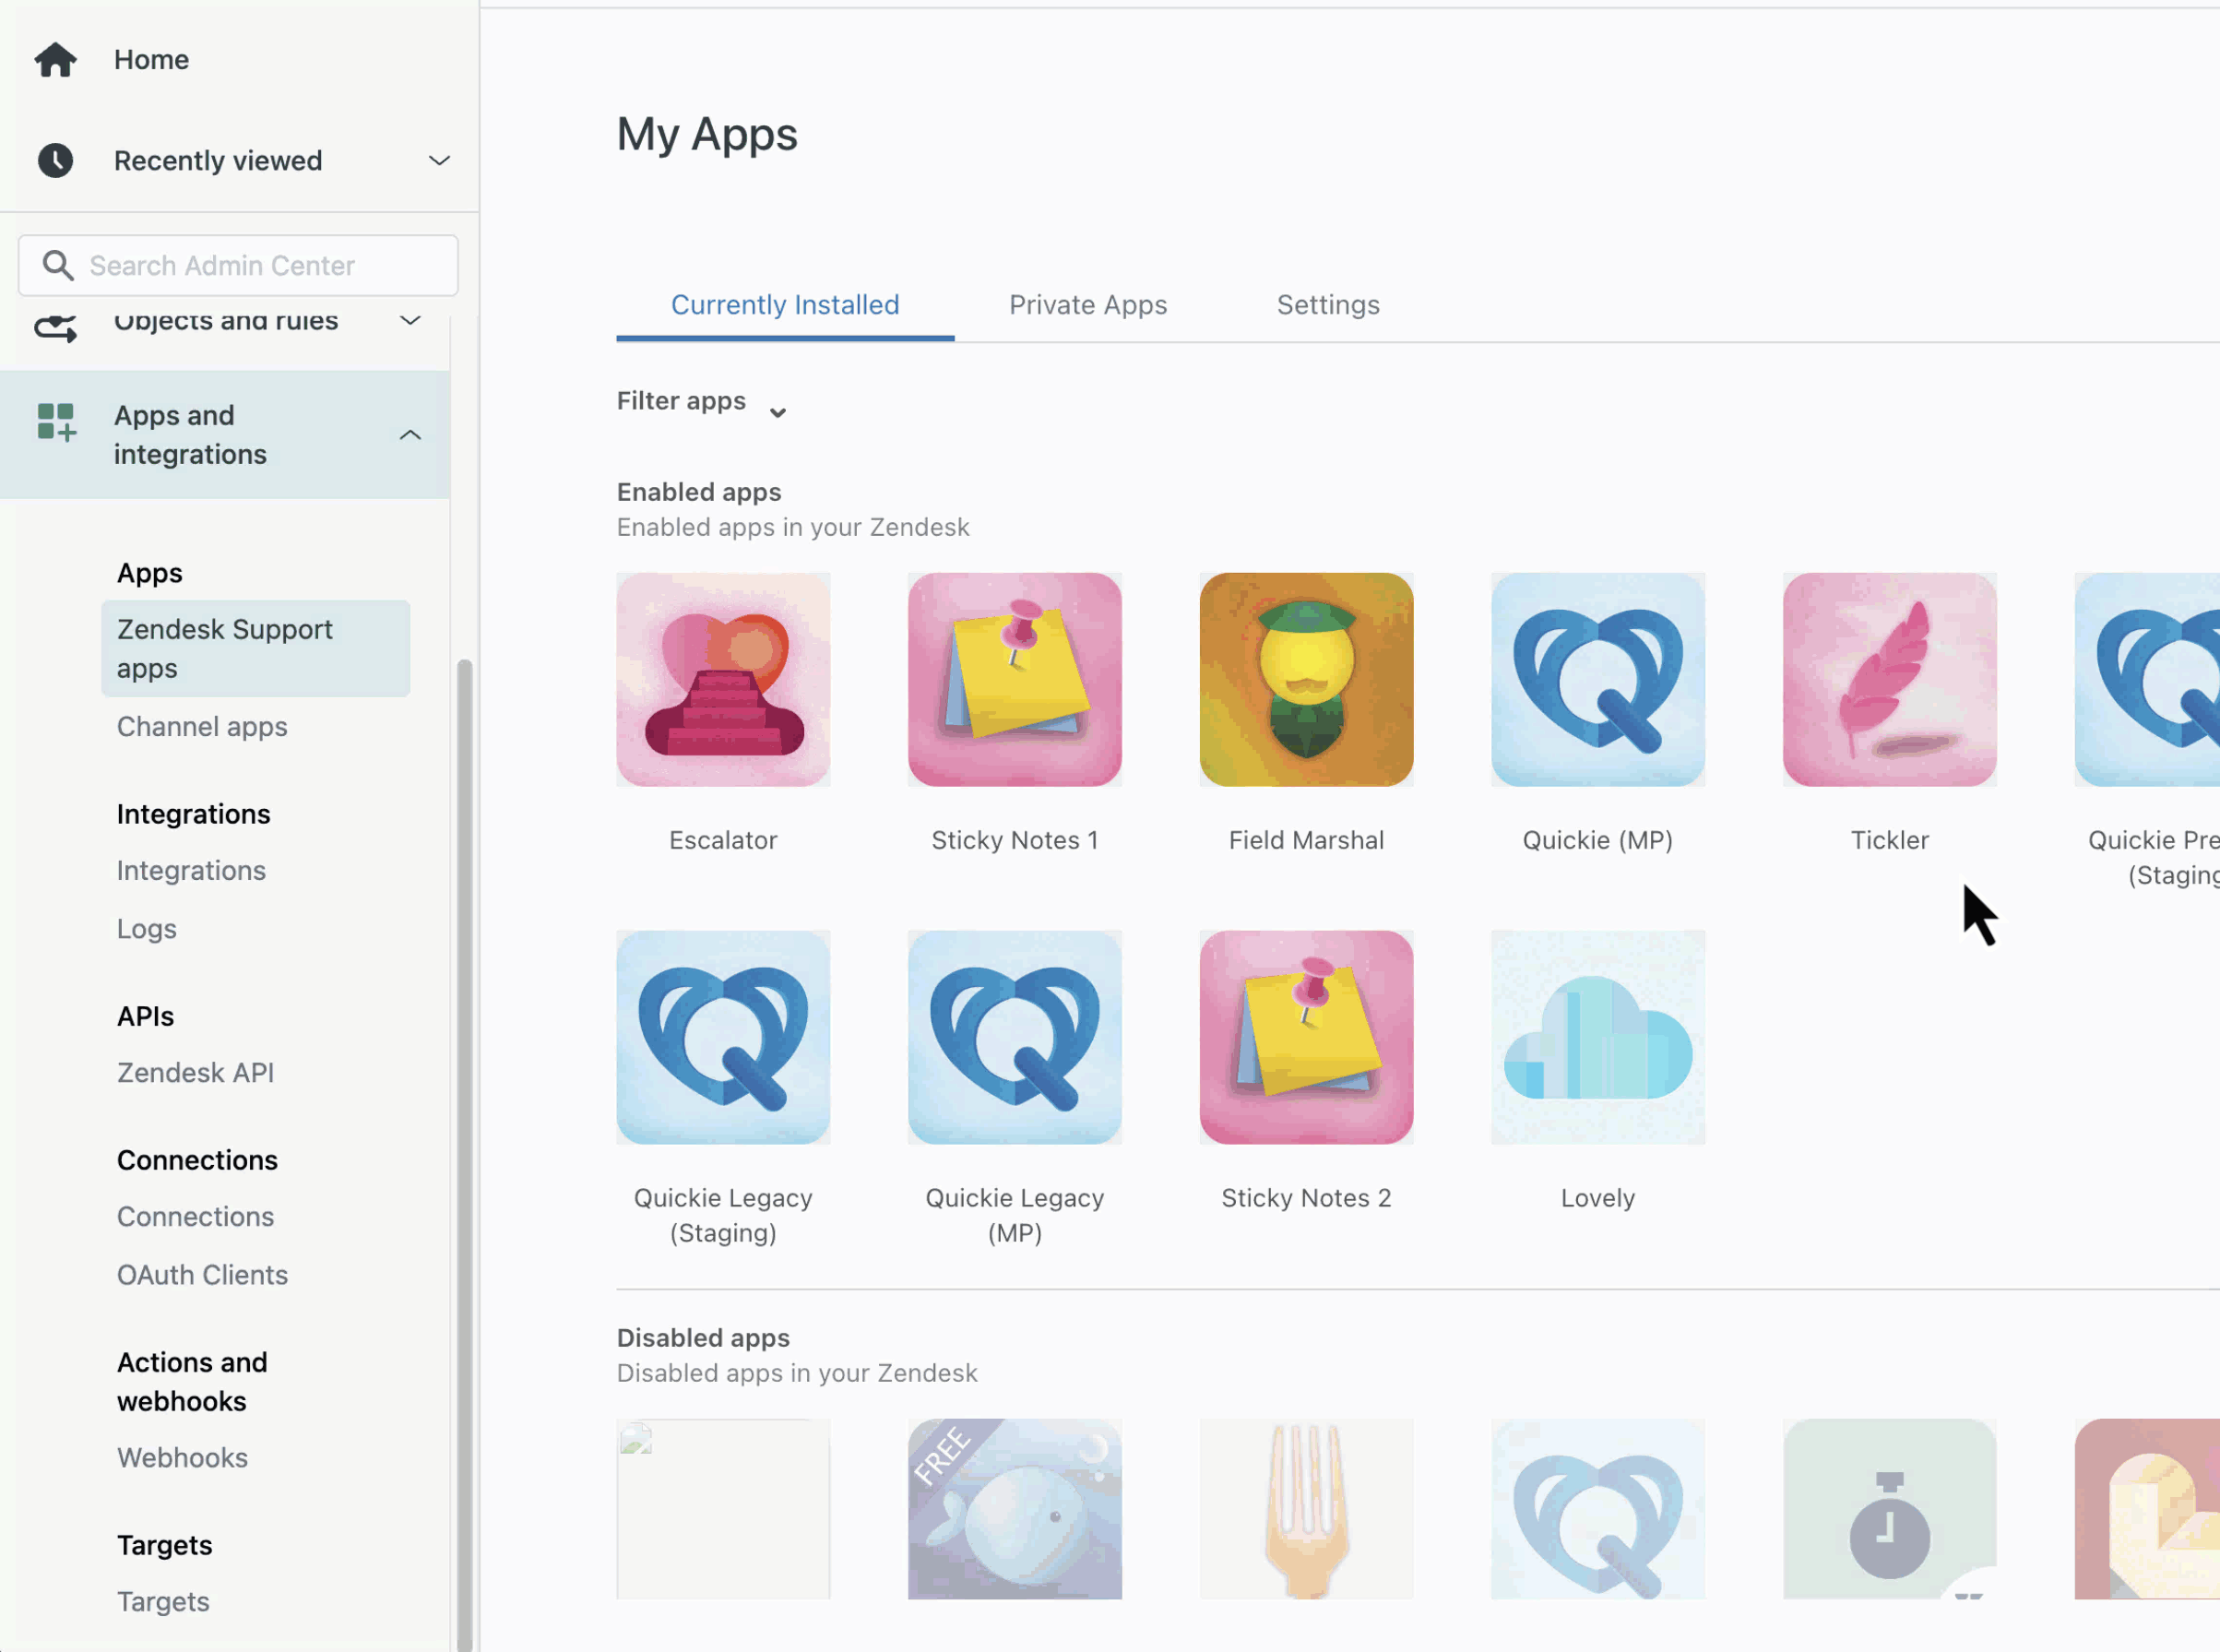
Task: Open Webhooks in the sidebar
Action: [x=182, y=1457]
